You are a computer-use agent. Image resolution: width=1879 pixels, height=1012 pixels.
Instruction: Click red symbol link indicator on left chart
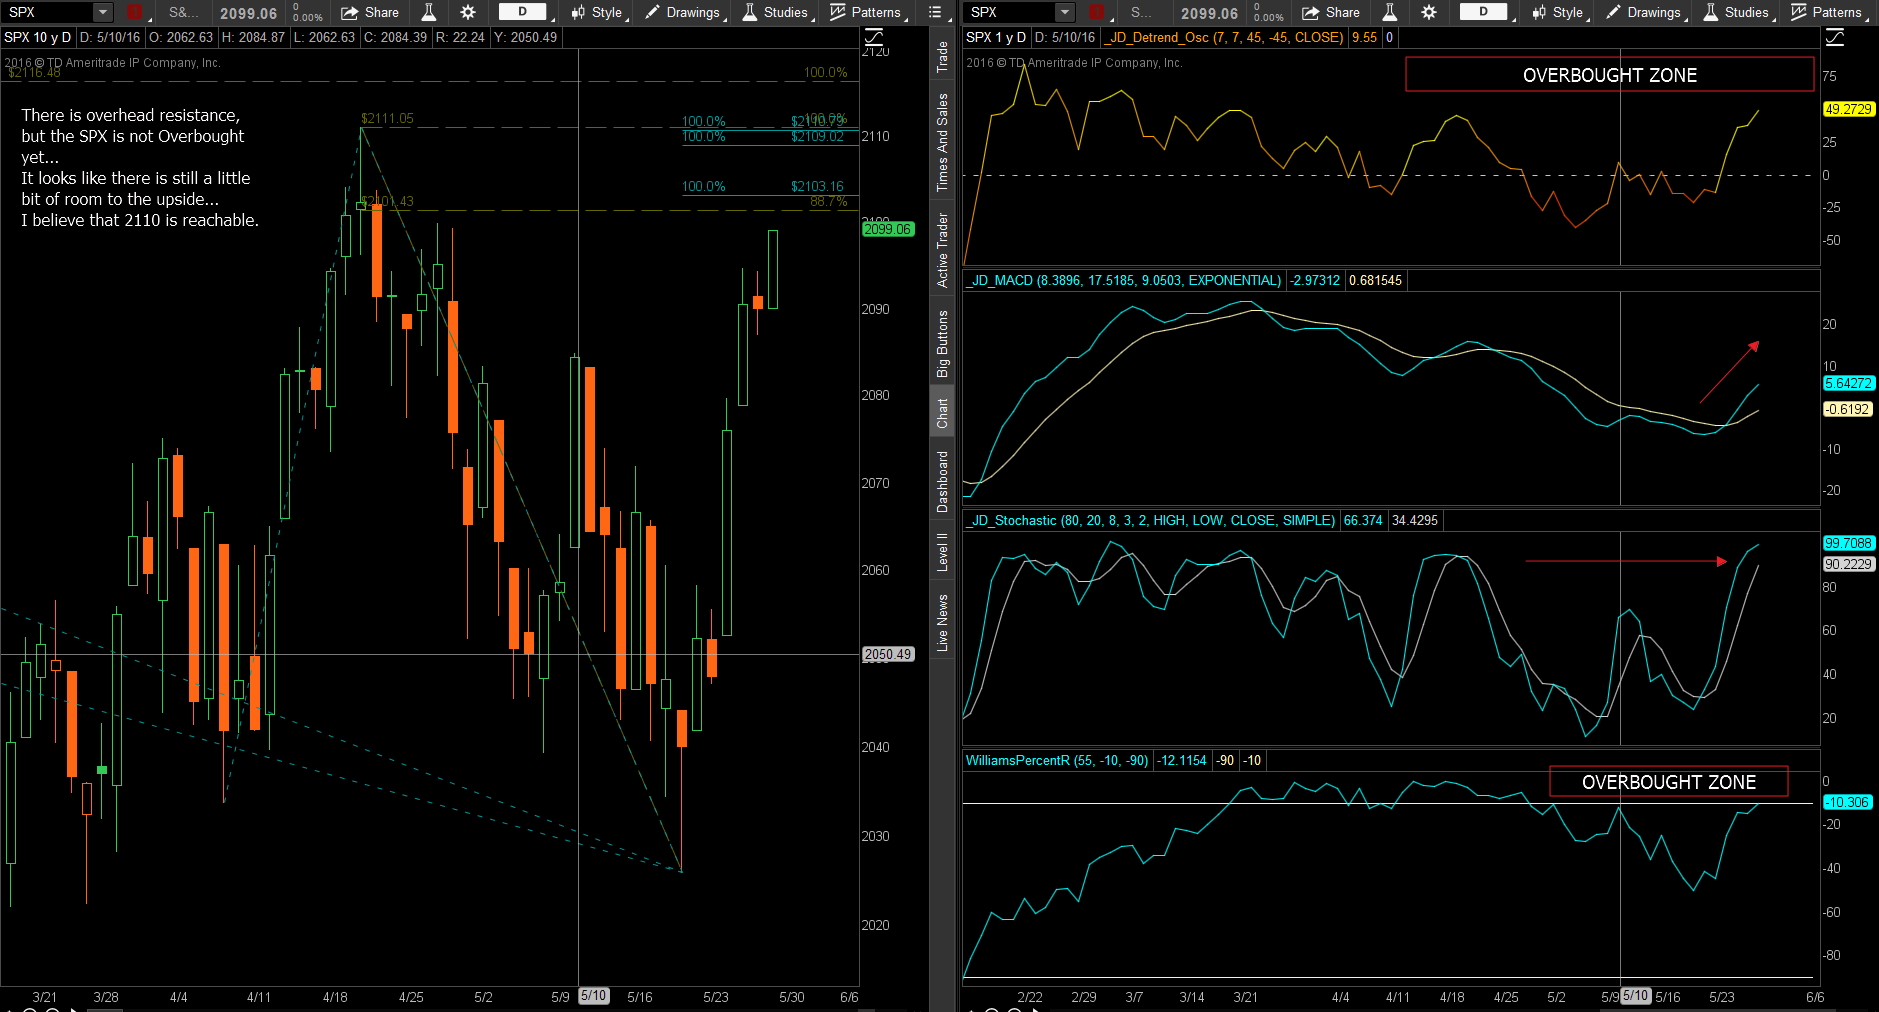(x=135, y=12)
